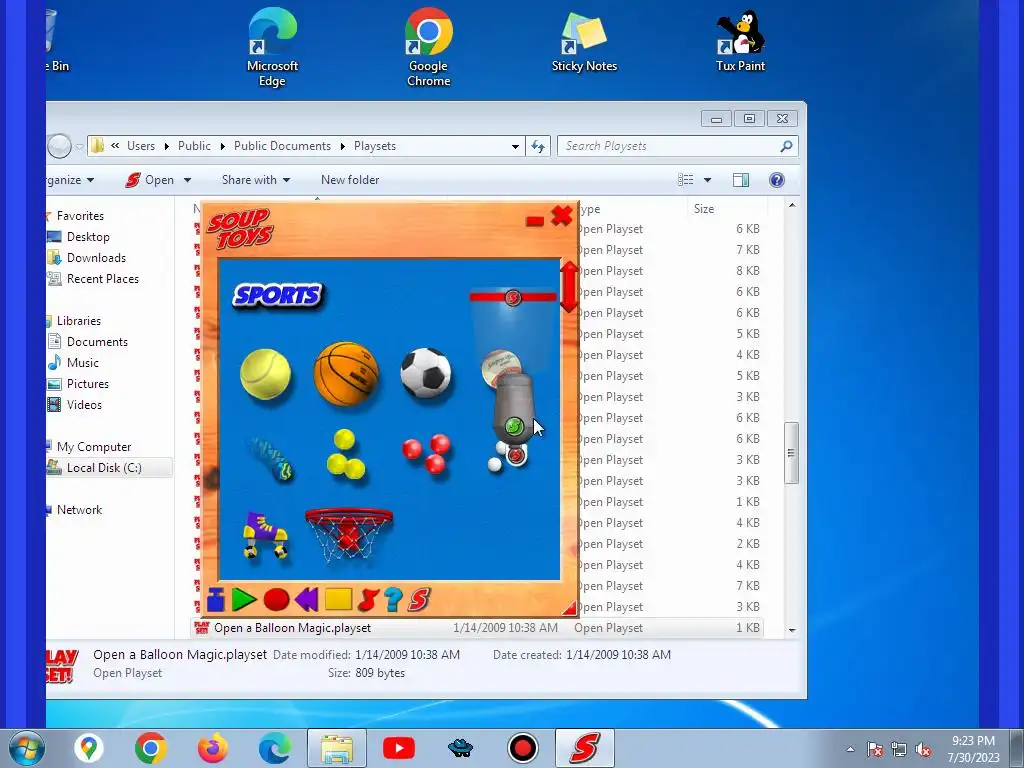The width and height of the screenshot is (1024, 768).
Task: Close Soup Toys with the red X
Action: point(562,216)
